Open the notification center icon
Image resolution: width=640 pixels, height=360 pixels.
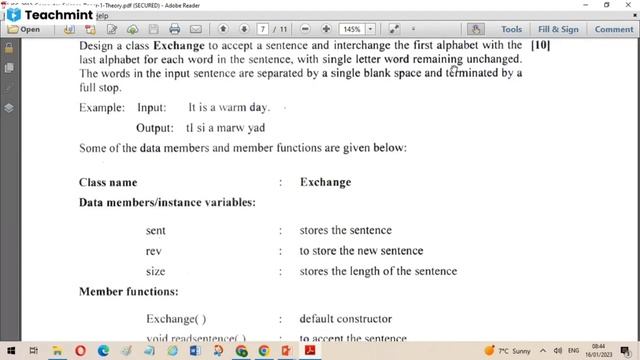[x=625, y=351]
